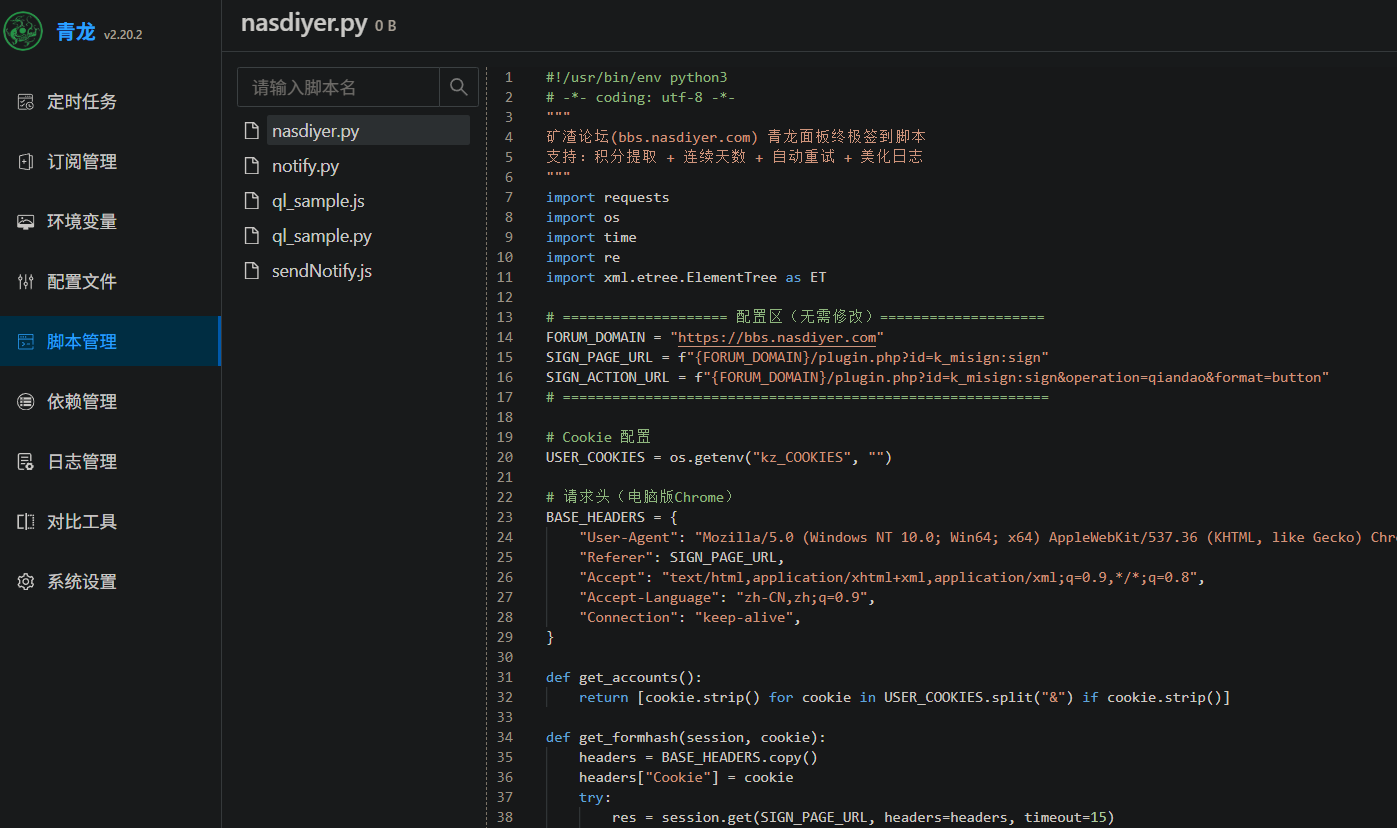Click the 系统设置 gear icon
Image resolution: width=1397 pixels, height=828 pixels.
[x=26, y=582]
